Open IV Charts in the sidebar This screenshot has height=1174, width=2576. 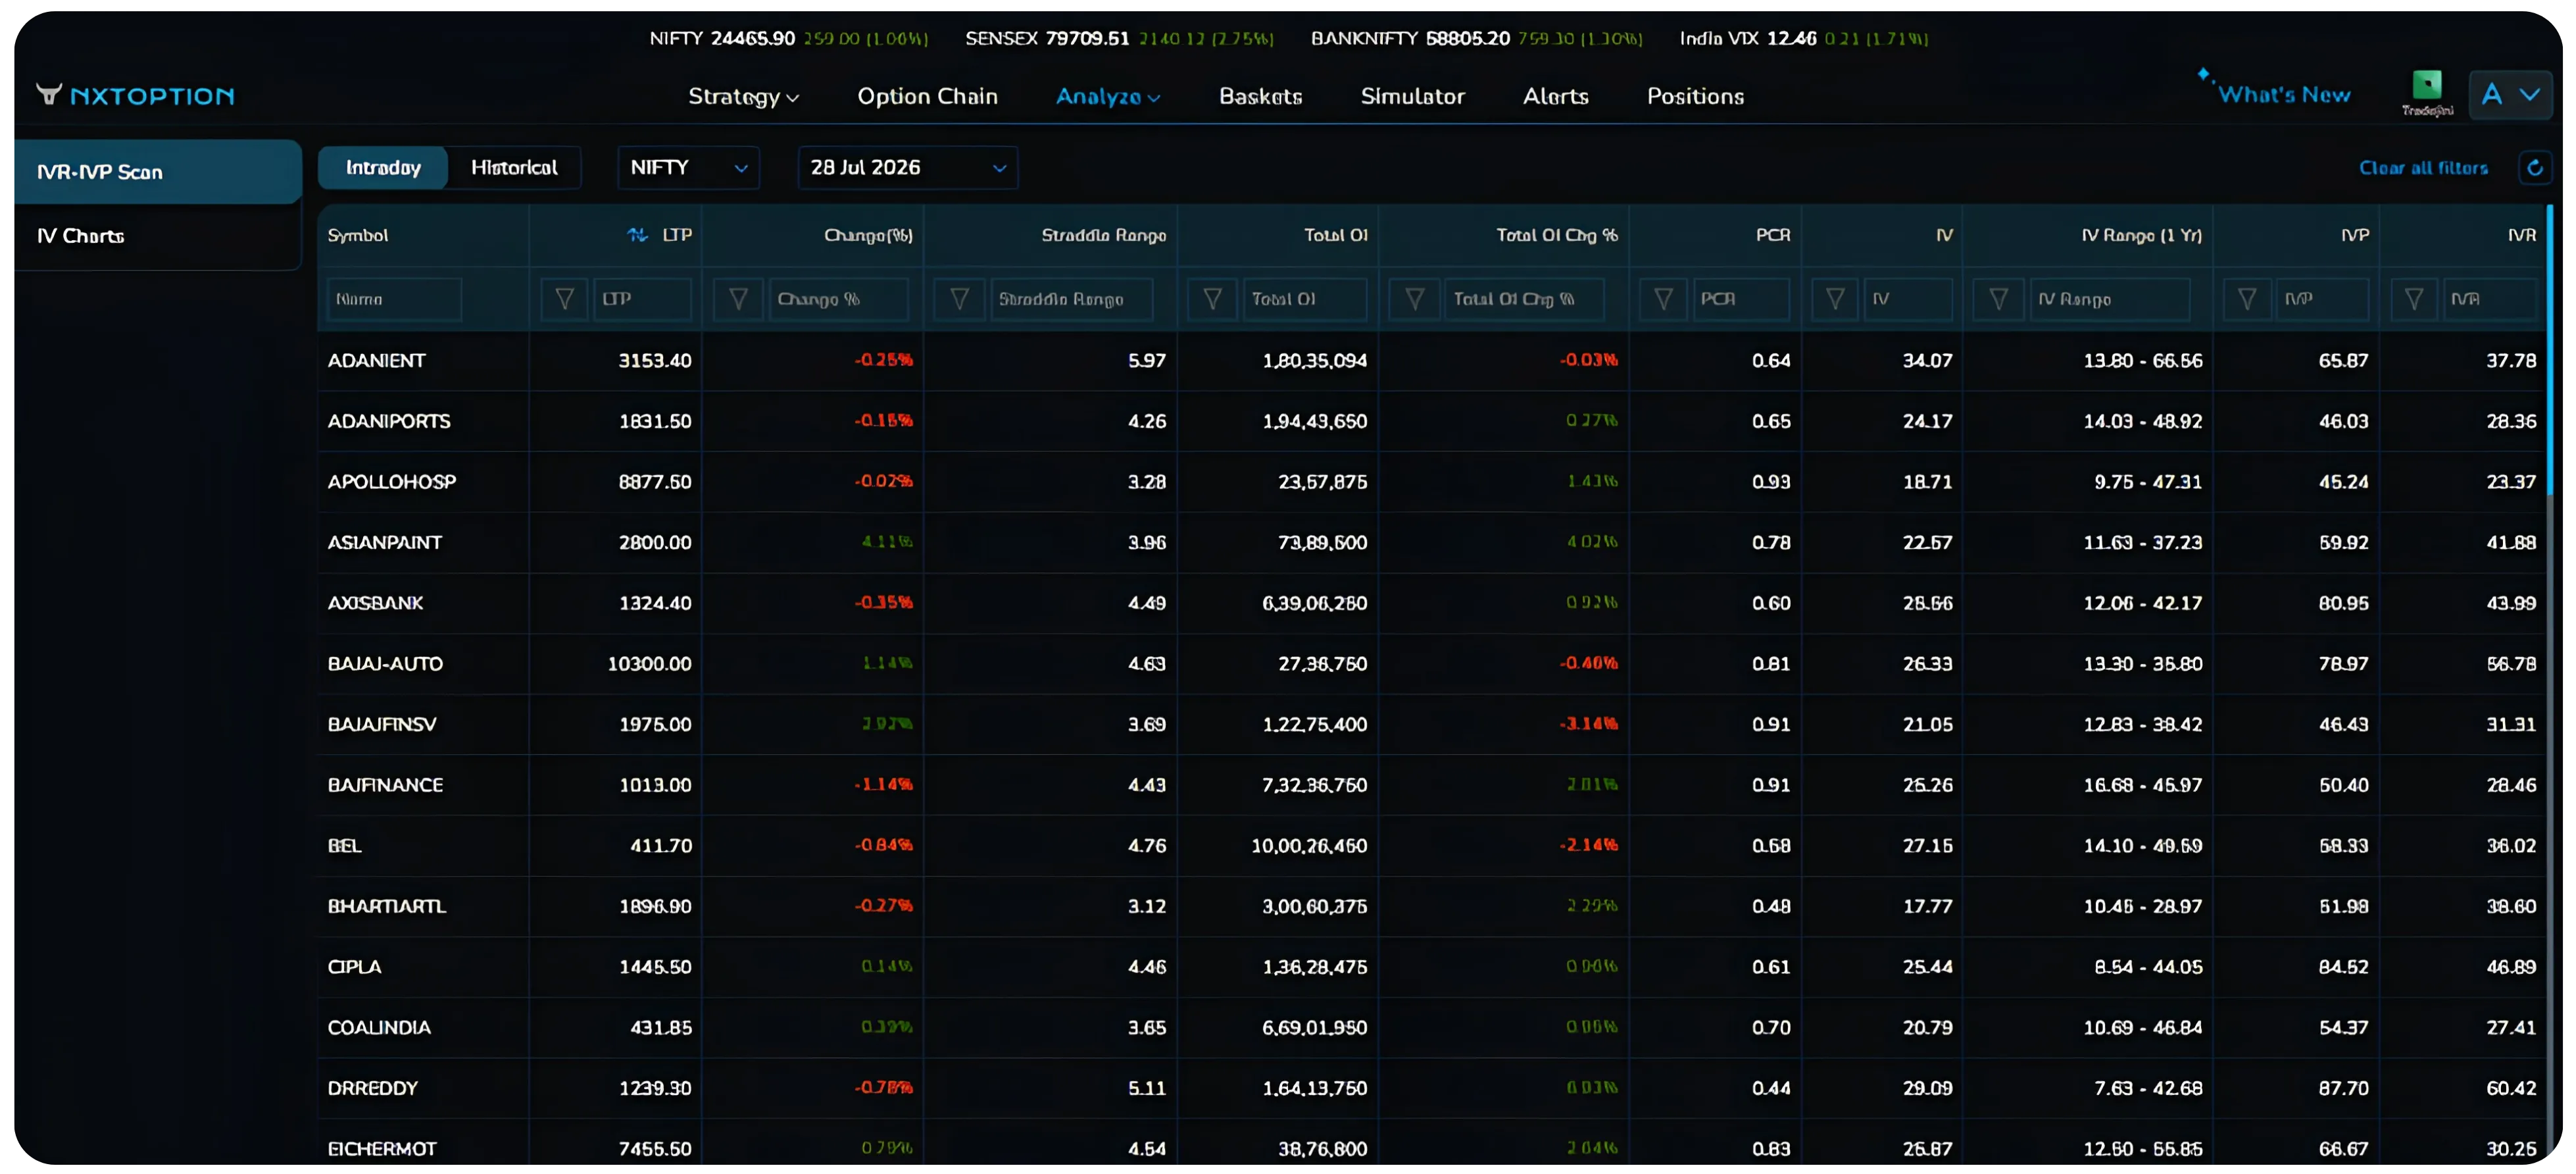158,236
